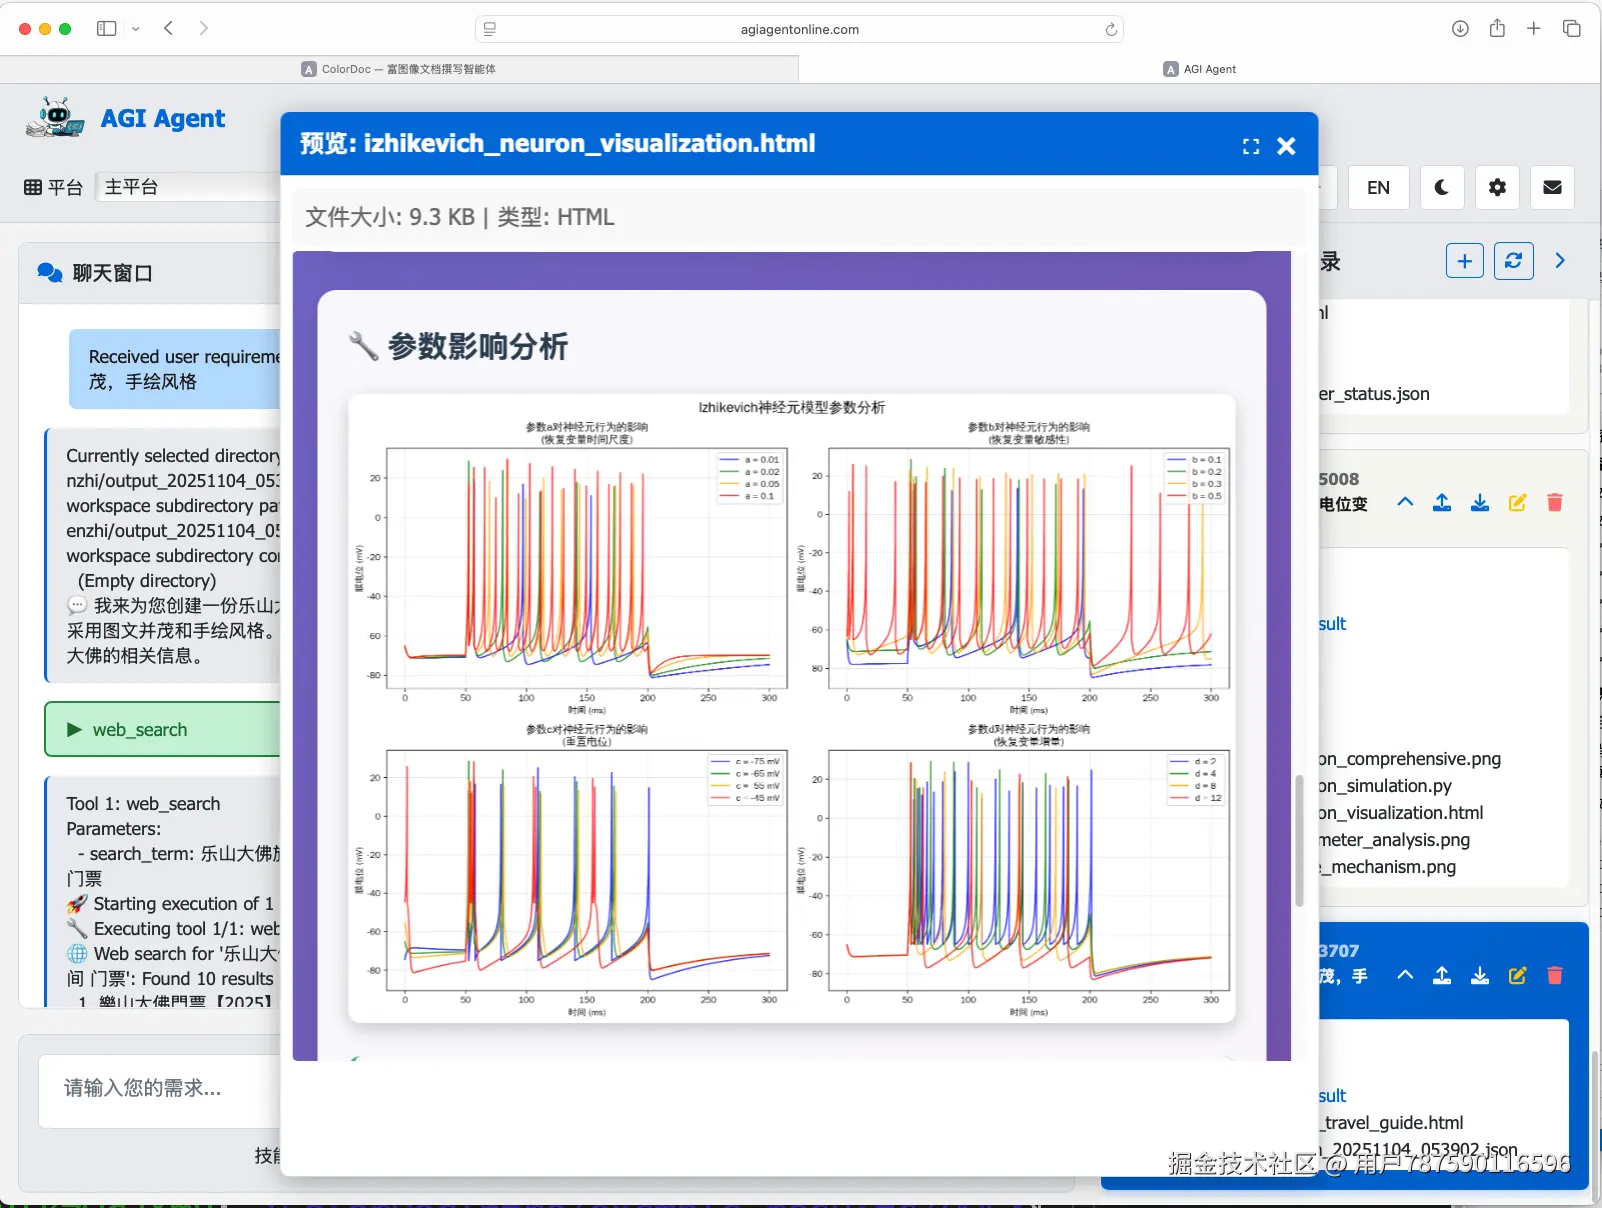1602x1208 pixels.
Task: Delete the 5008 directory
Action: pos(1555,502)
